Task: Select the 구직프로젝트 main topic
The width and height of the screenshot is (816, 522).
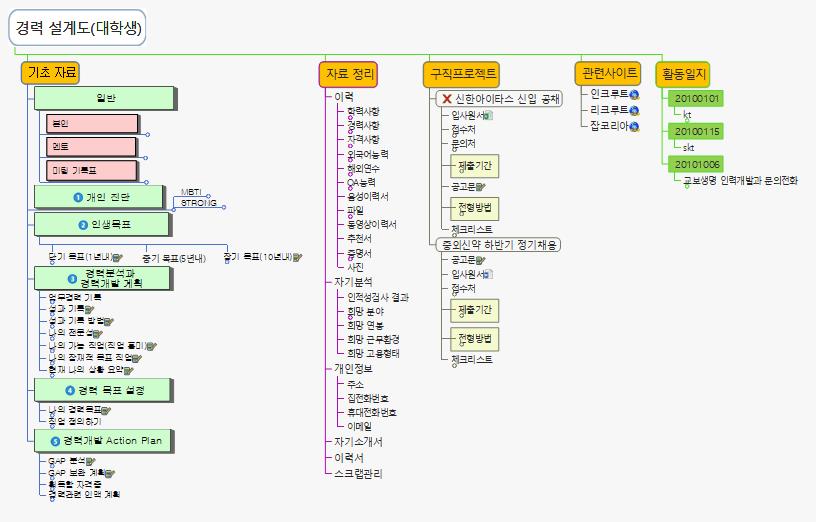Action: coord(461,73)
